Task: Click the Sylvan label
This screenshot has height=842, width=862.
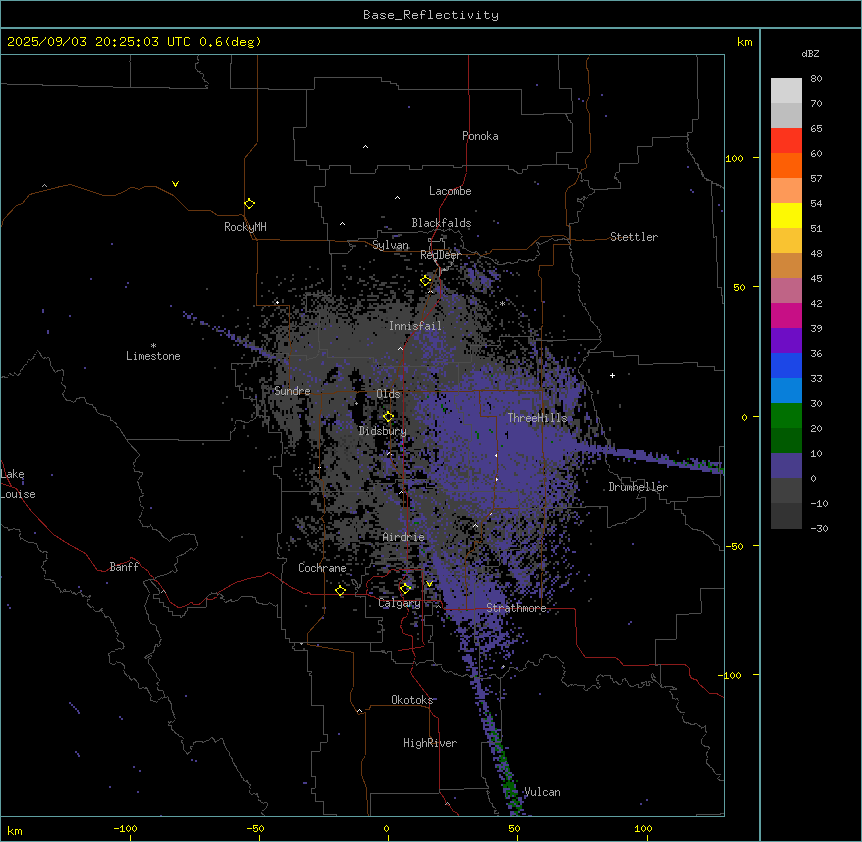Action: tap(390, 245)
